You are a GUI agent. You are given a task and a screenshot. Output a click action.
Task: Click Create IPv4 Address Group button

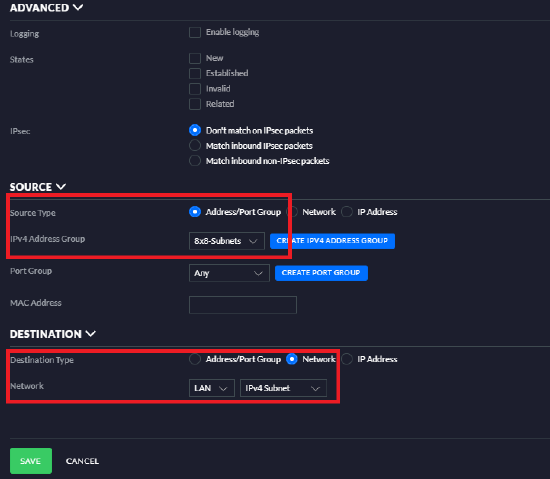pos(332,241)
